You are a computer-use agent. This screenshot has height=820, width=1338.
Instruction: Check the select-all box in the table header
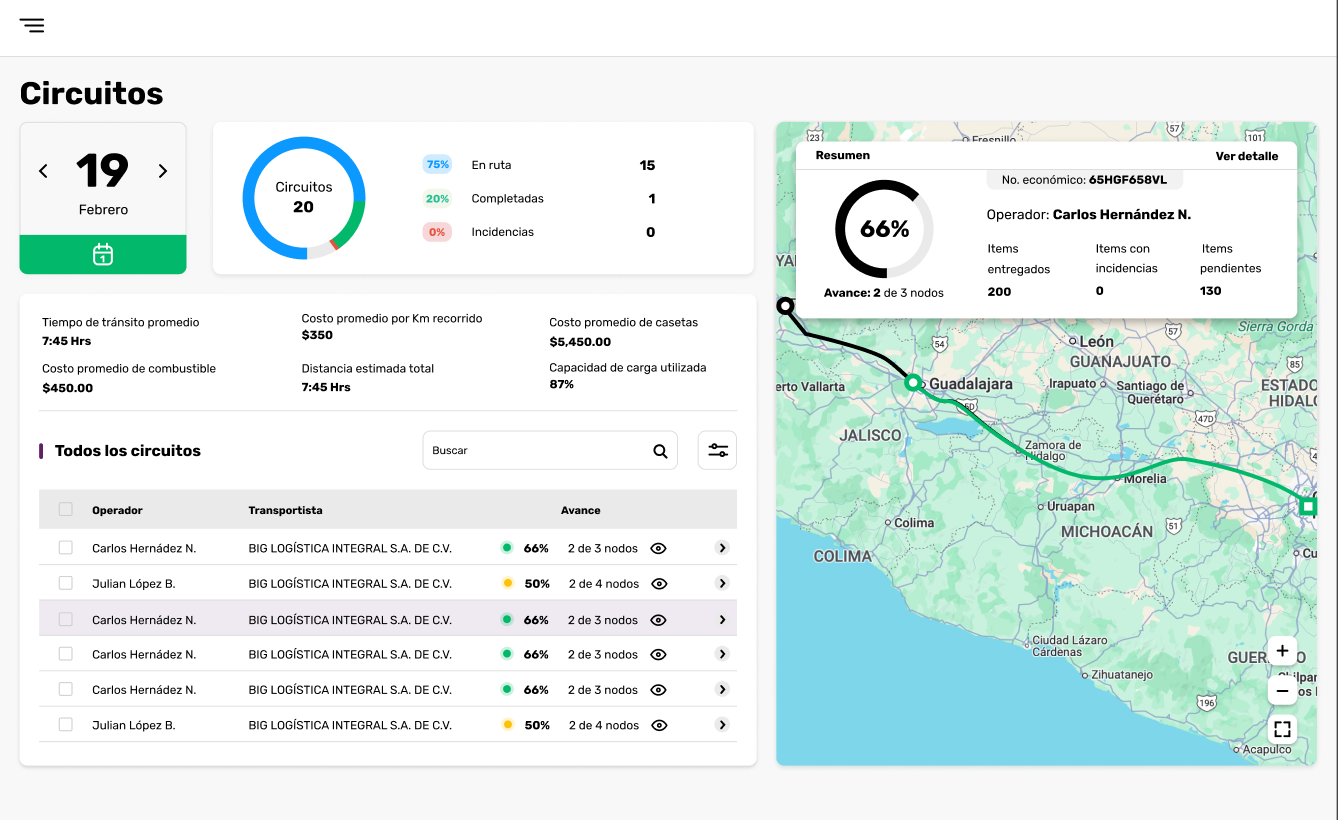(66, 509)
